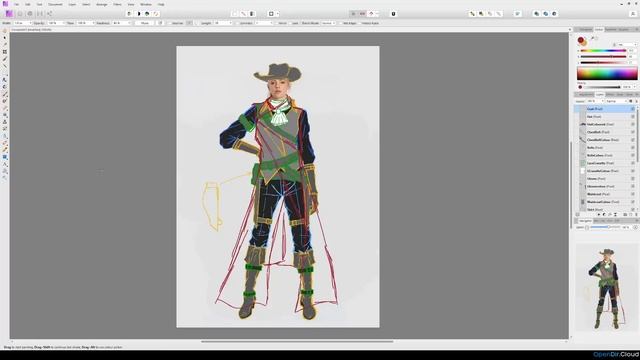Click the Delete Layer trash icon
This screenshot has height=360, width=640.
click(x=636, y=214)
